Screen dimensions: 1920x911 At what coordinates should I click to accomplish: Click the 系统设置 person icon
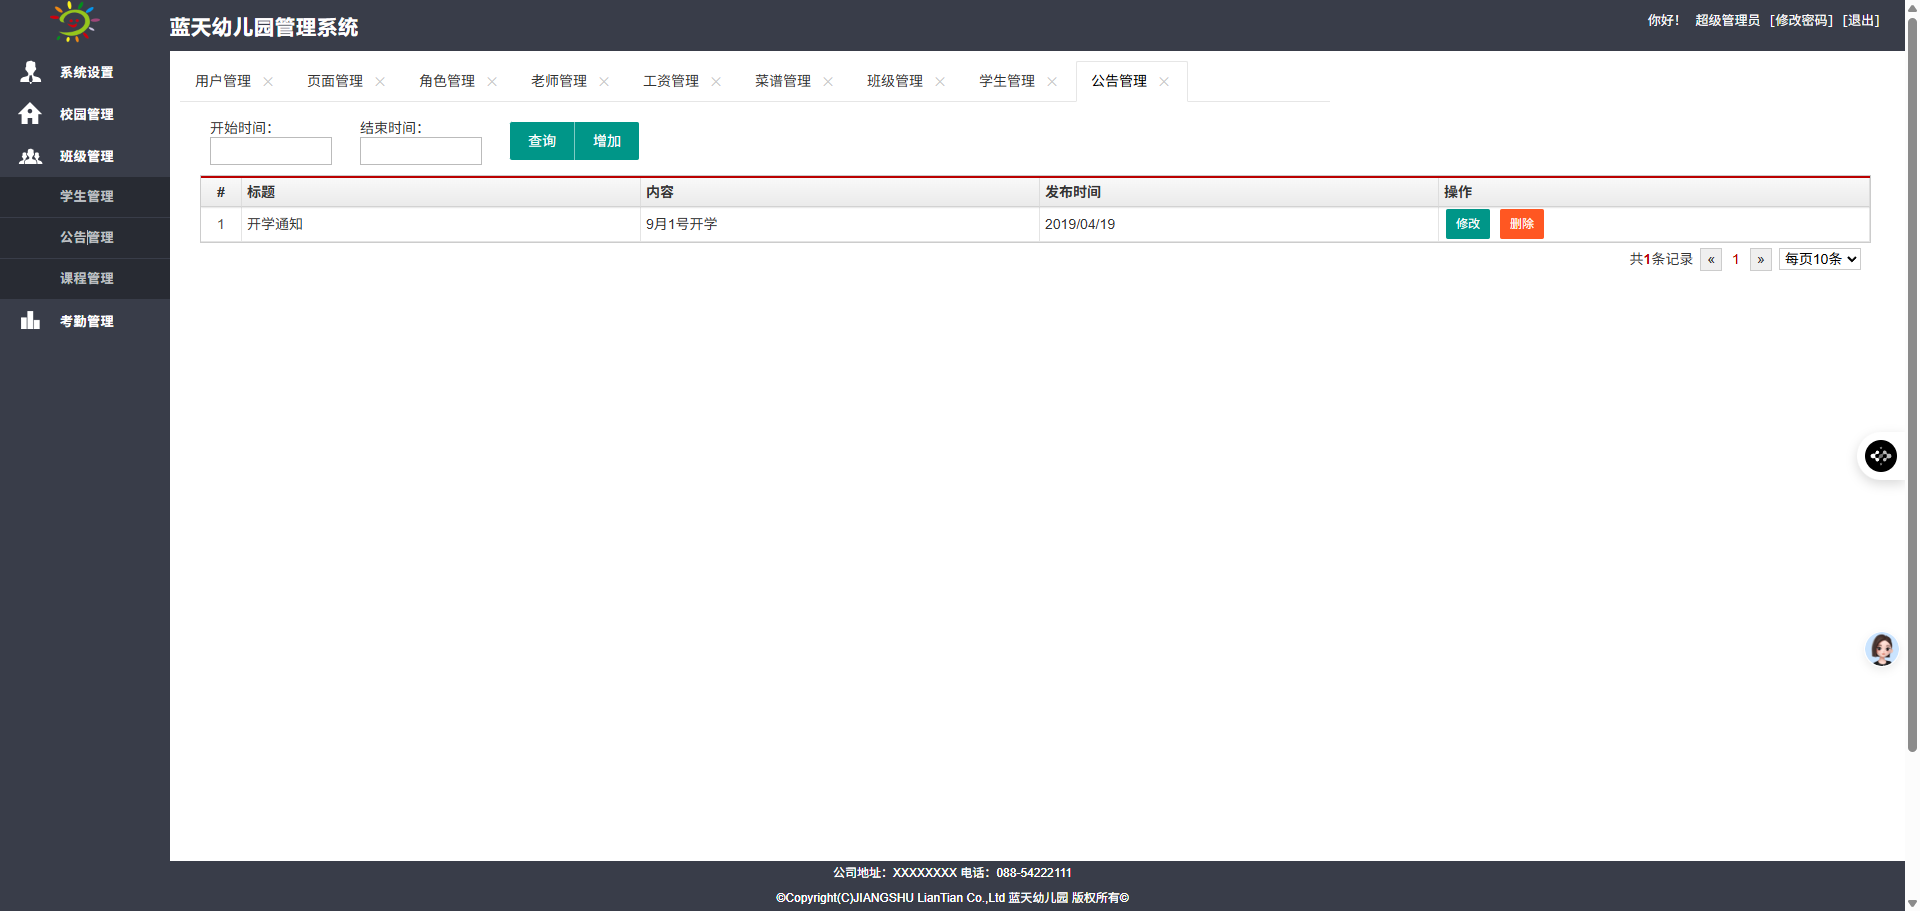30,72
